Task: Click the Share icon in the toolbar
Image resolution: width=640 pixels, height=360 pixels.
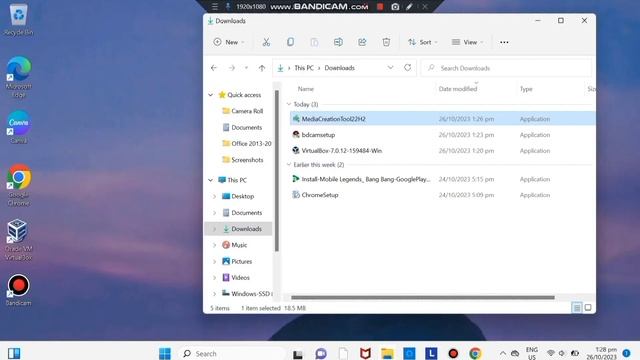Action: (x=362, y=42)
